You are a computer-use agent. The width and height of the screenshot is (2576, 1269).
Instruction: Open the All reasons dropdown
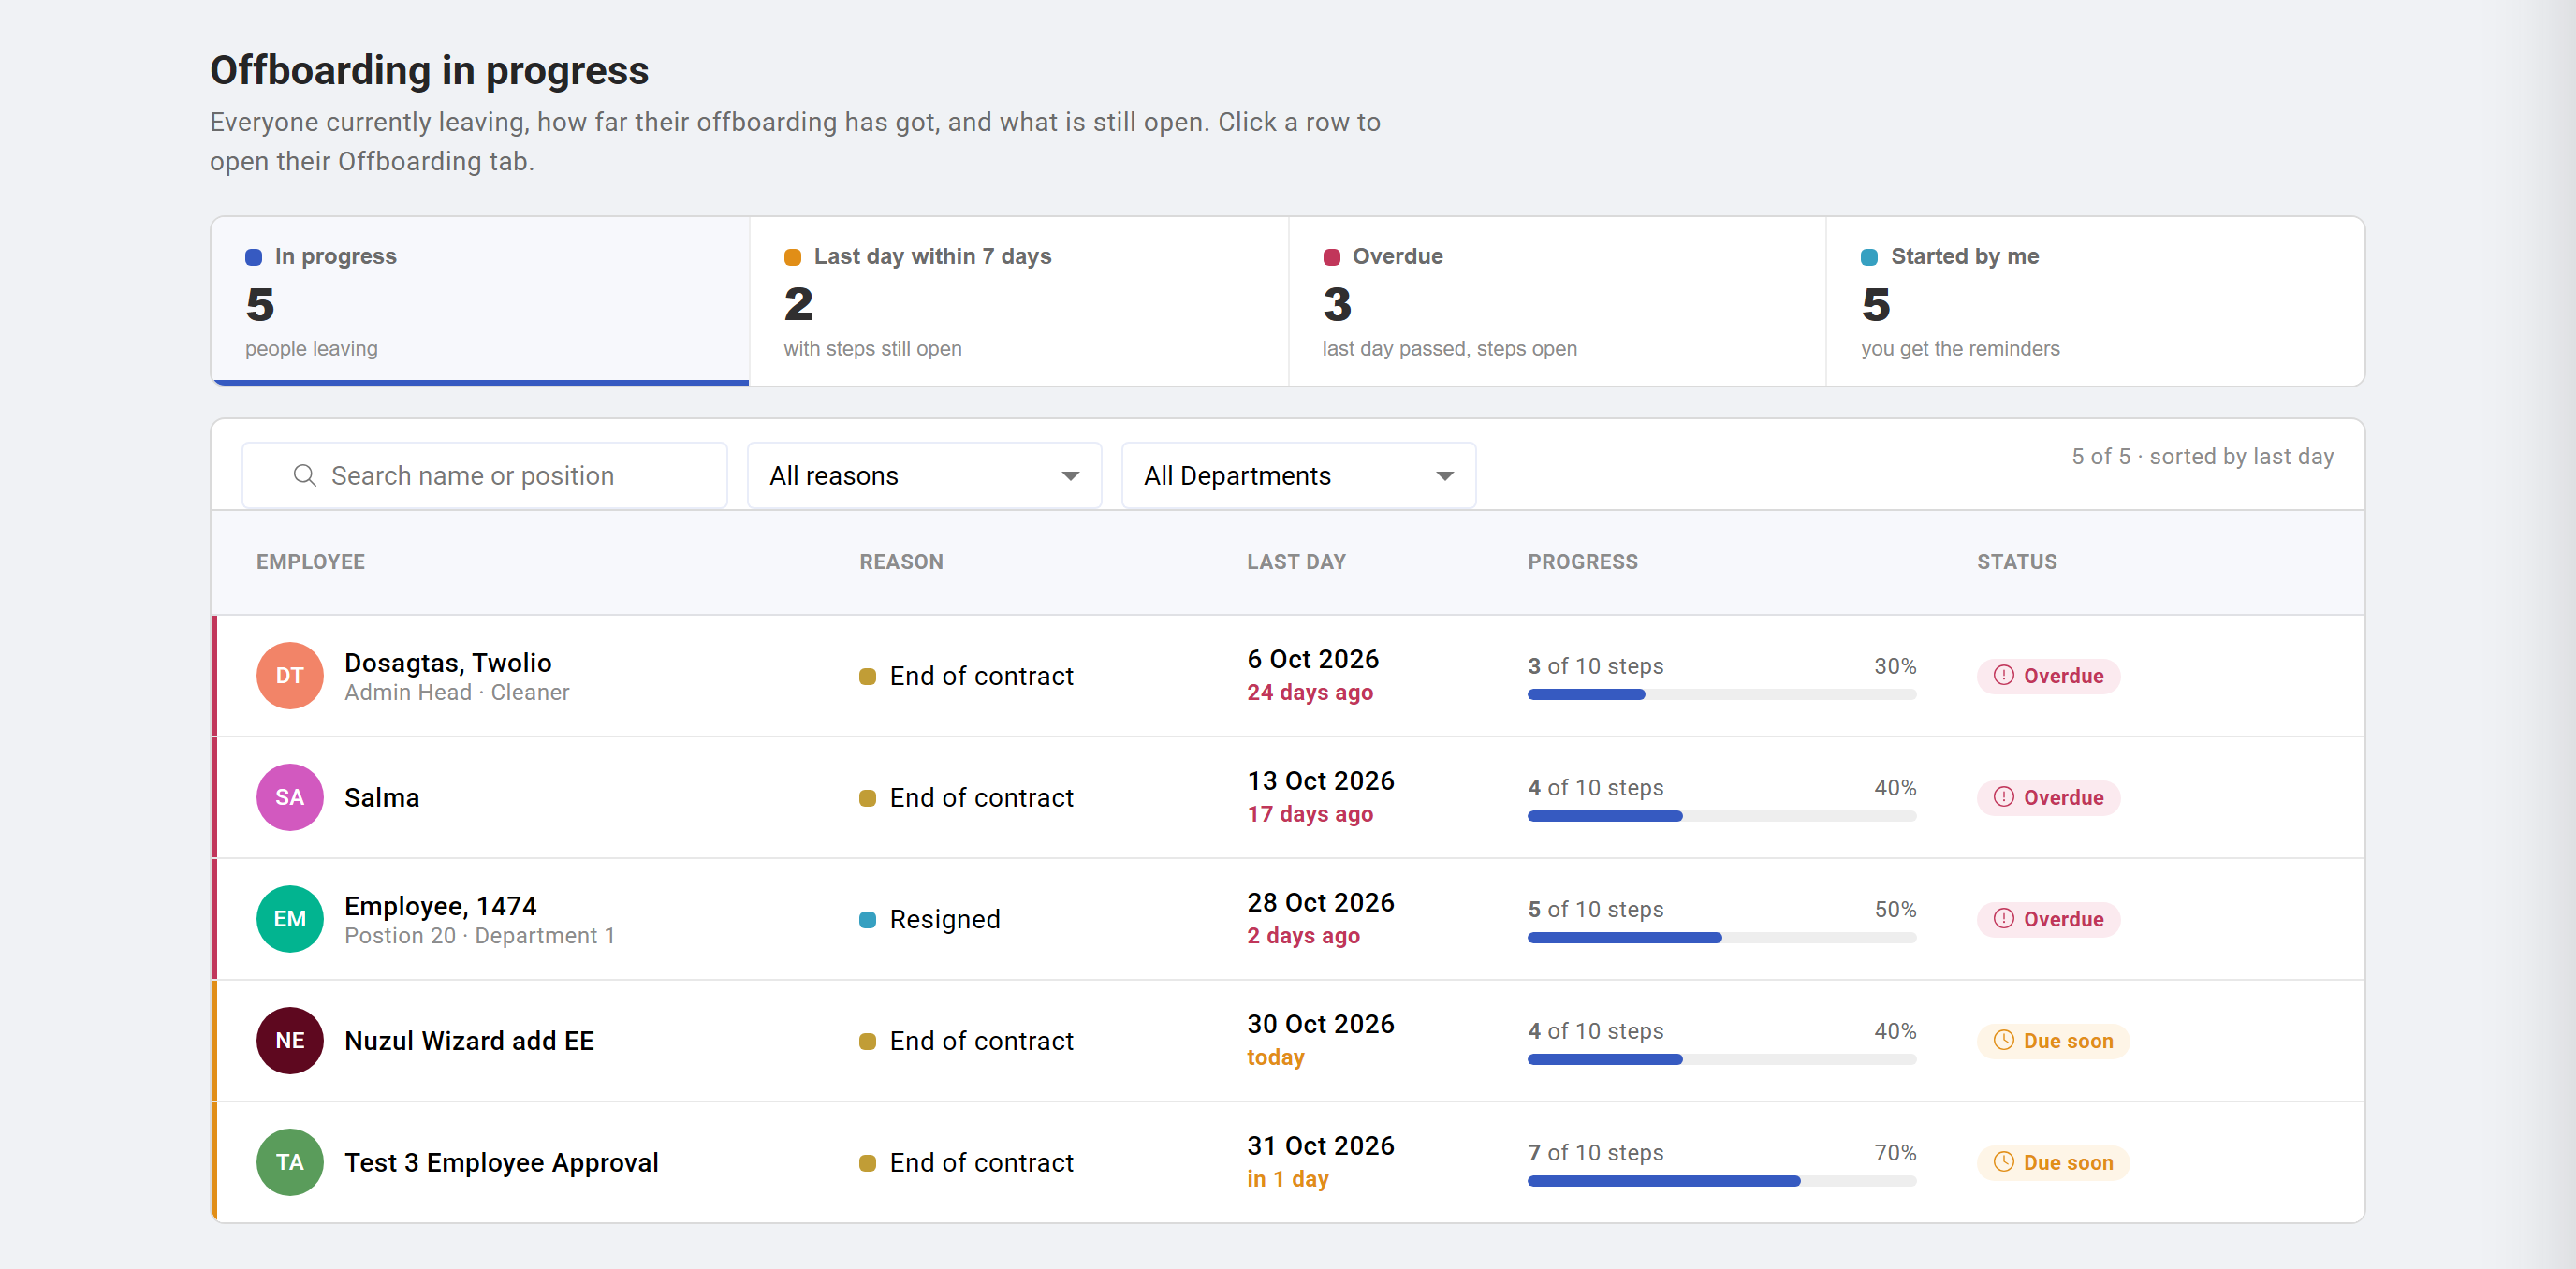(924, 476)
